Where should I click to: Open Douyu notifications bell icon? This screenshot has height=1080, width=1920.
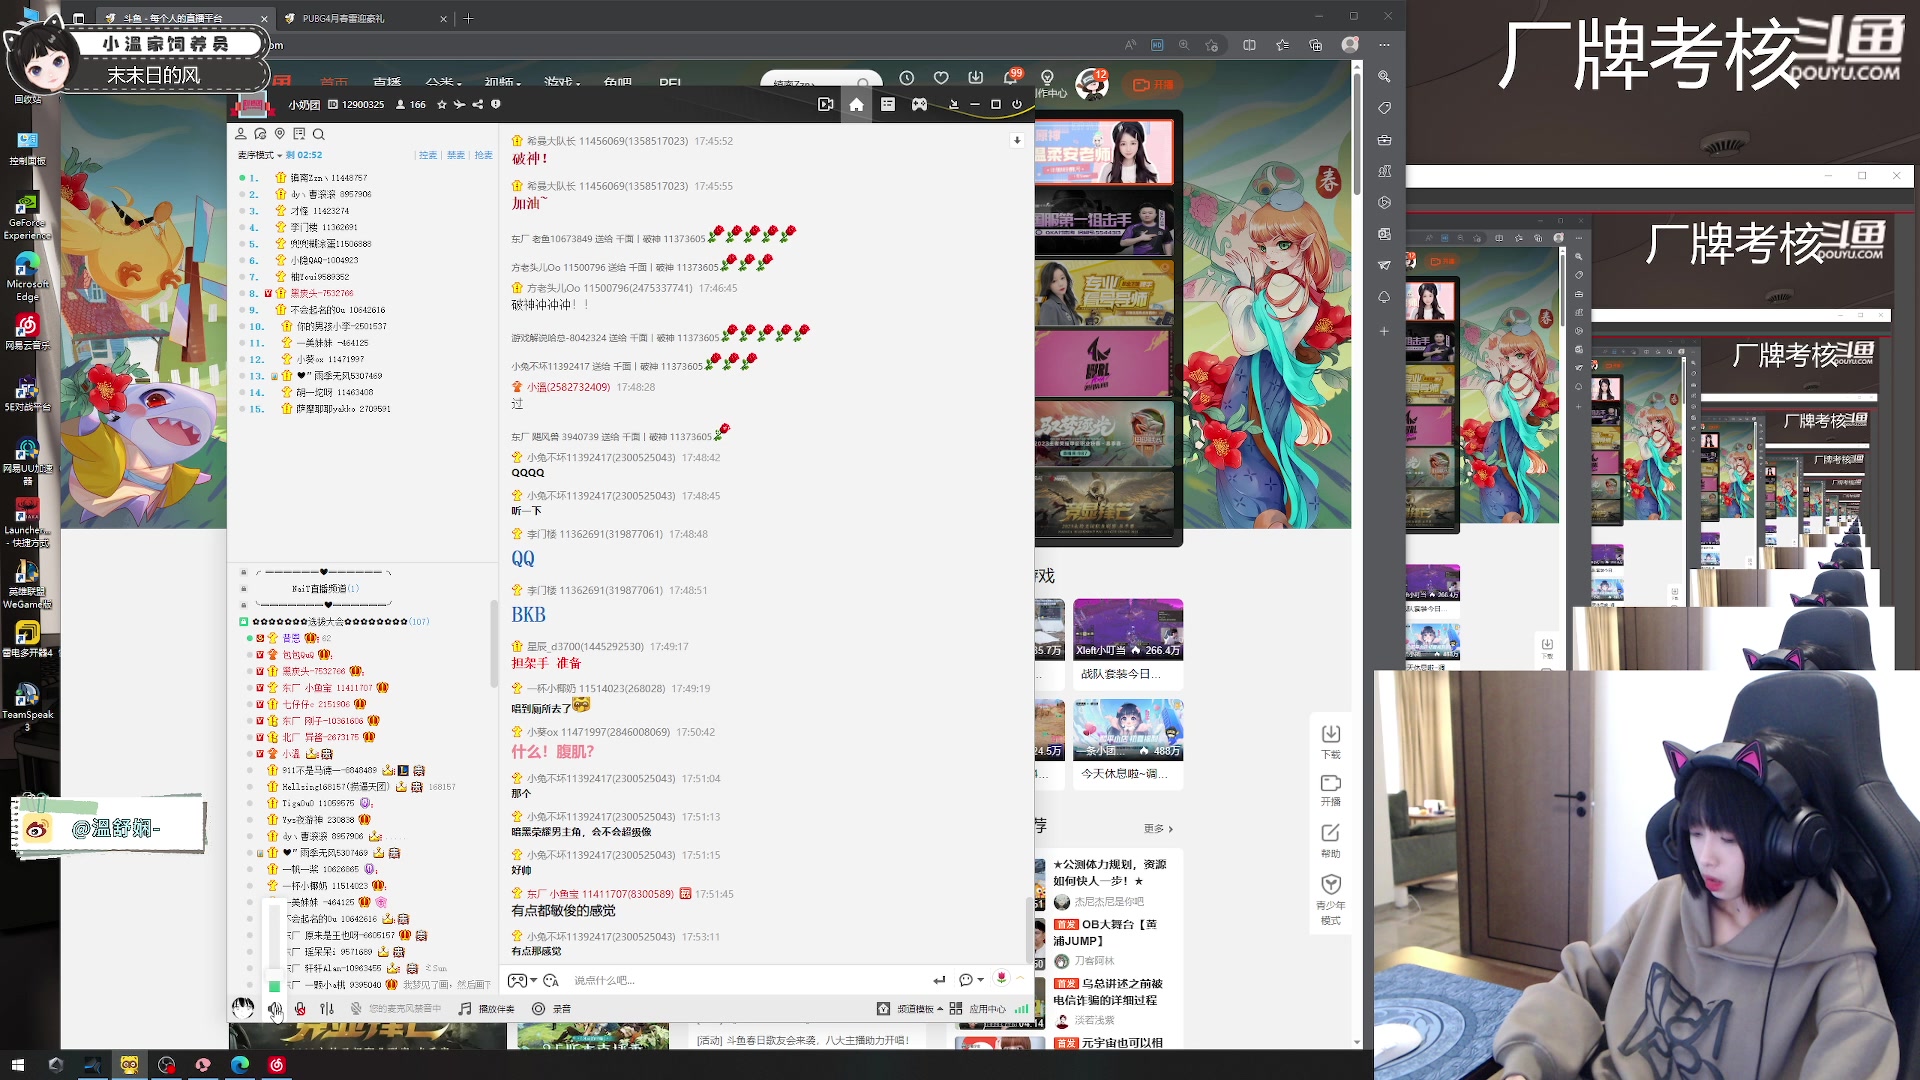tap(1011, 78)
